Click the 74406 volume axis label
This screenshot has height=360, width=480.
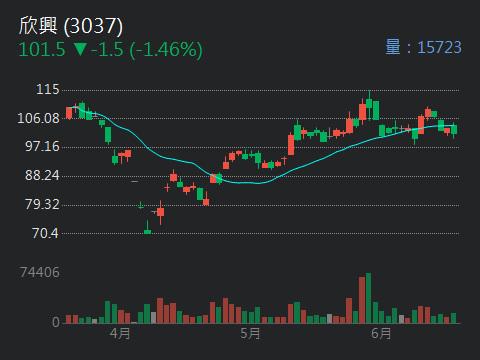(x=40, y=273)
